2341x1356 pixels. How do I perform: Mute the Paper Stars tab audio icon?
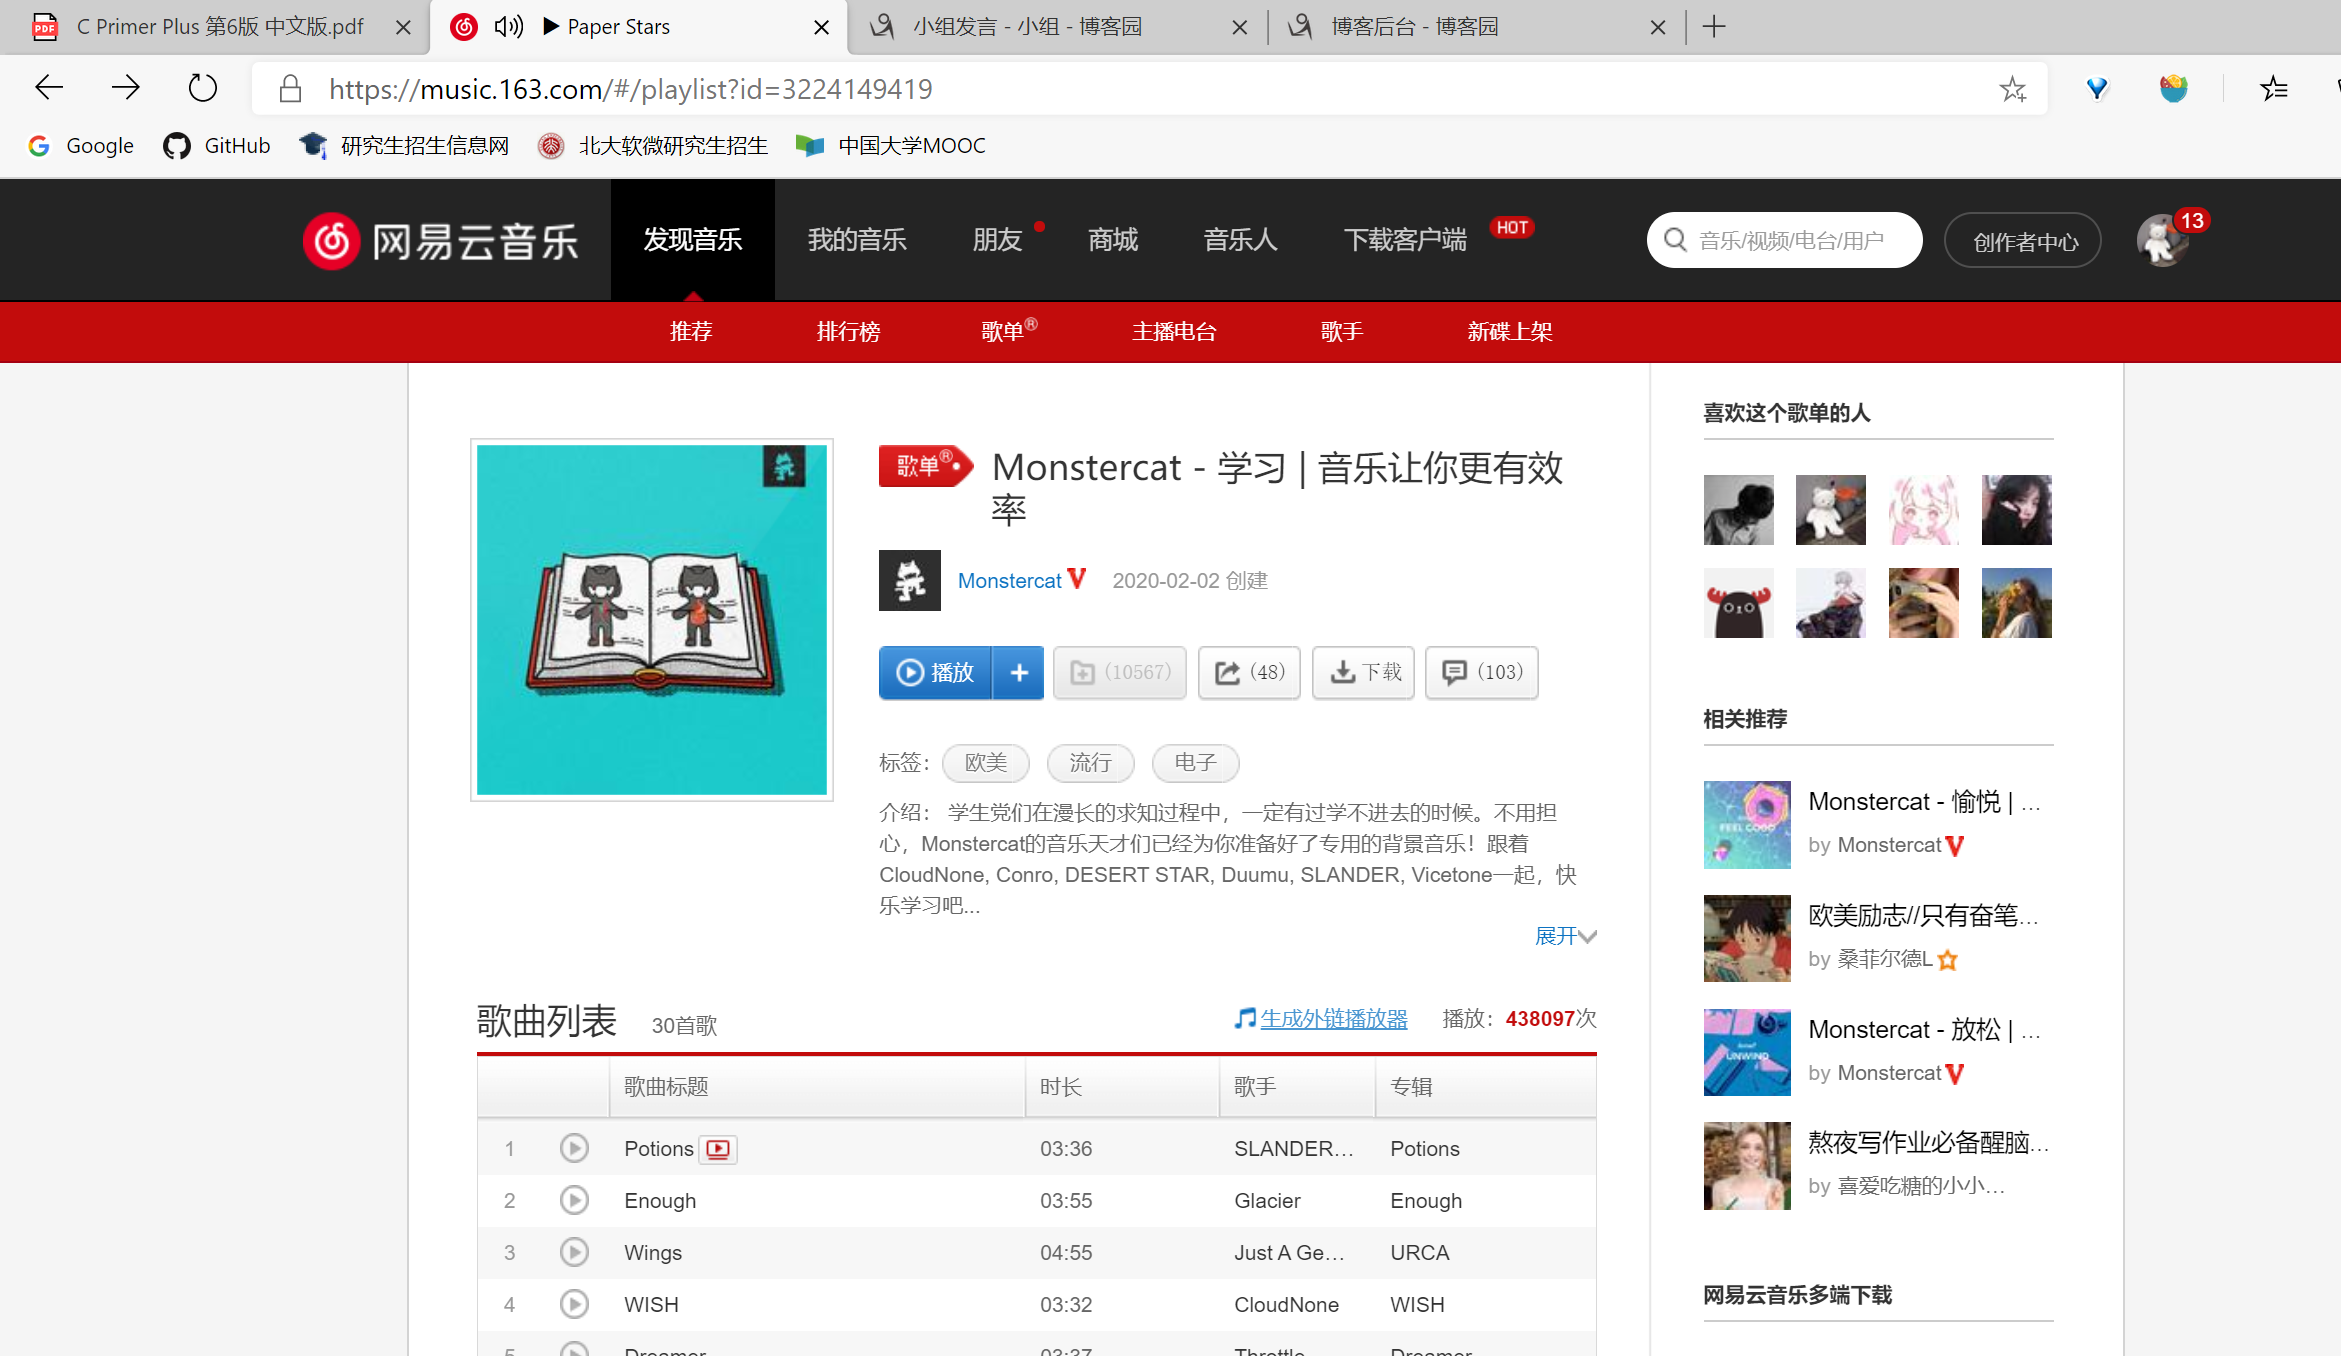[x=508, y=27]
